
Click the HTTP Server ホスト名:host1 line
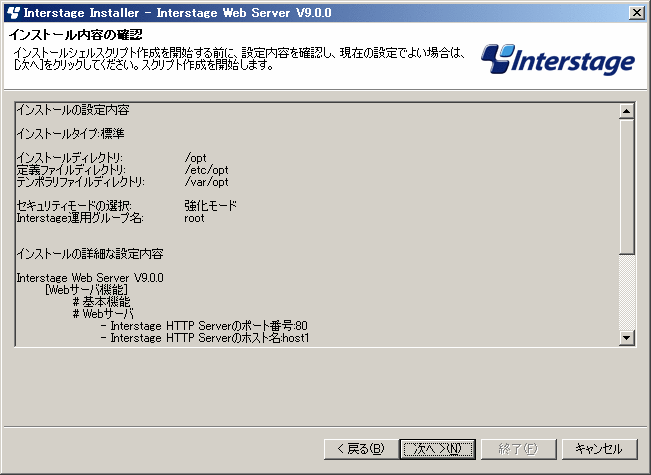205,338
